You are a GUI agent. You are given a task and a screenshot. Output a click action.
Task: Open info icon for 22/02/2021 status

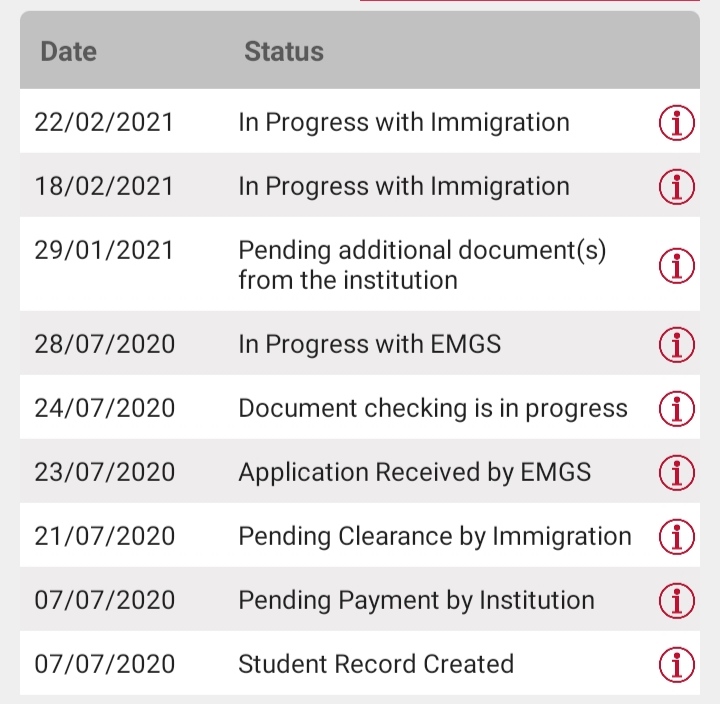(x=677, y=123)
